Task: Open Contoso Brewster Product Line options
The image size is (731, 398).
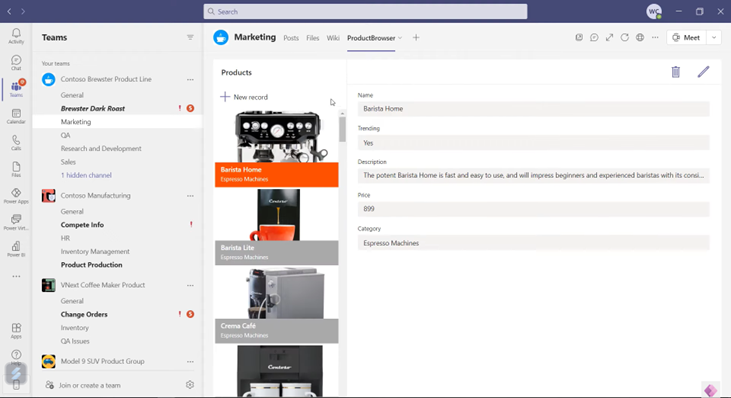Action: (x=190, y=79)
